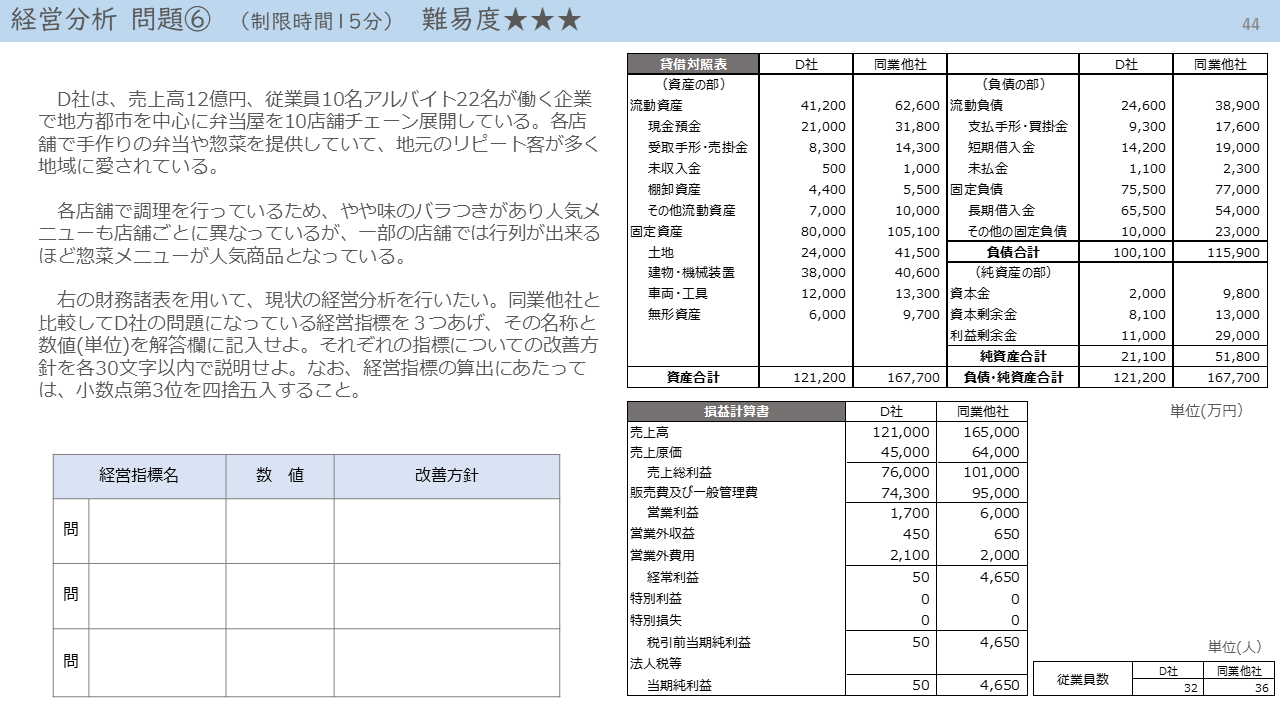Select the 経営指標名 column header
Viewport: 1280px width, 720px height.
(x=138, y=477)
